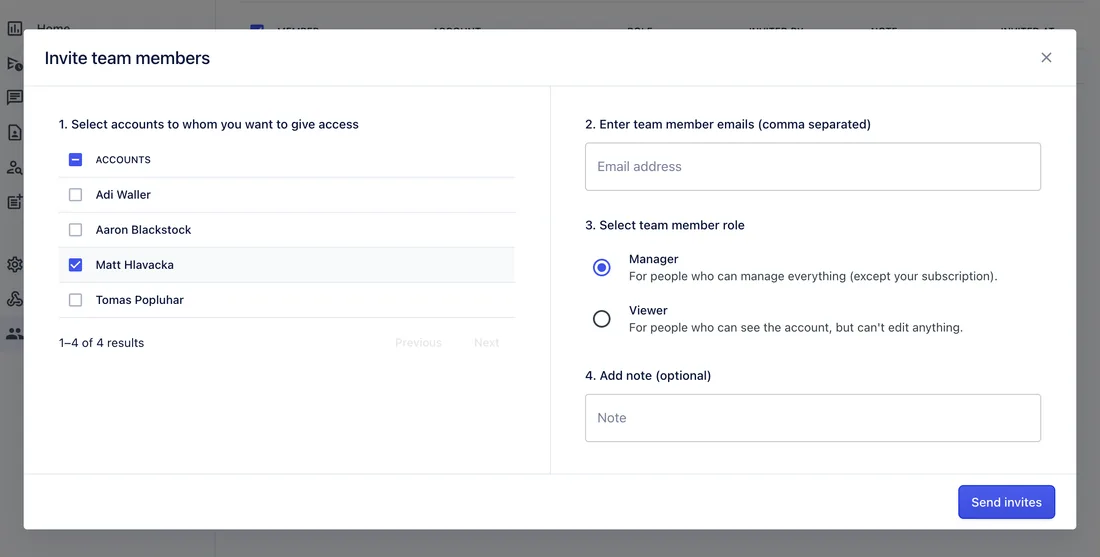Click the Tomas Popluhar account name

[x=140, y=300]
